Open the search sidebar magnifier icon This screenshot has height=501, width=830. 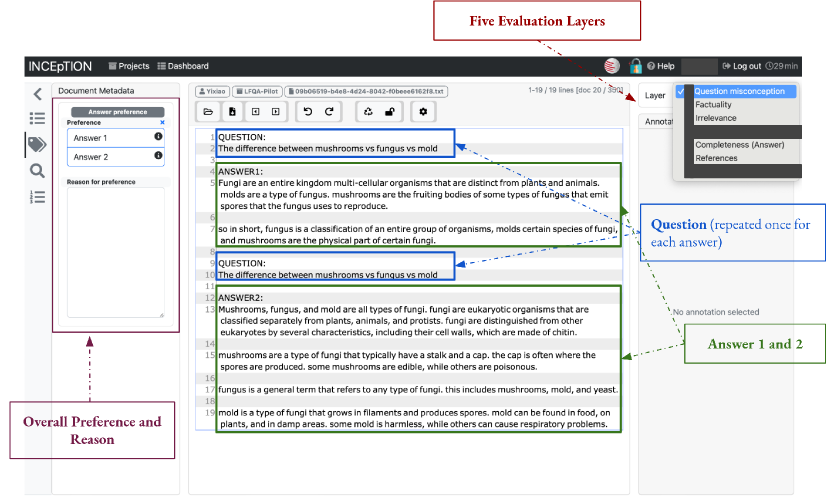37,171
